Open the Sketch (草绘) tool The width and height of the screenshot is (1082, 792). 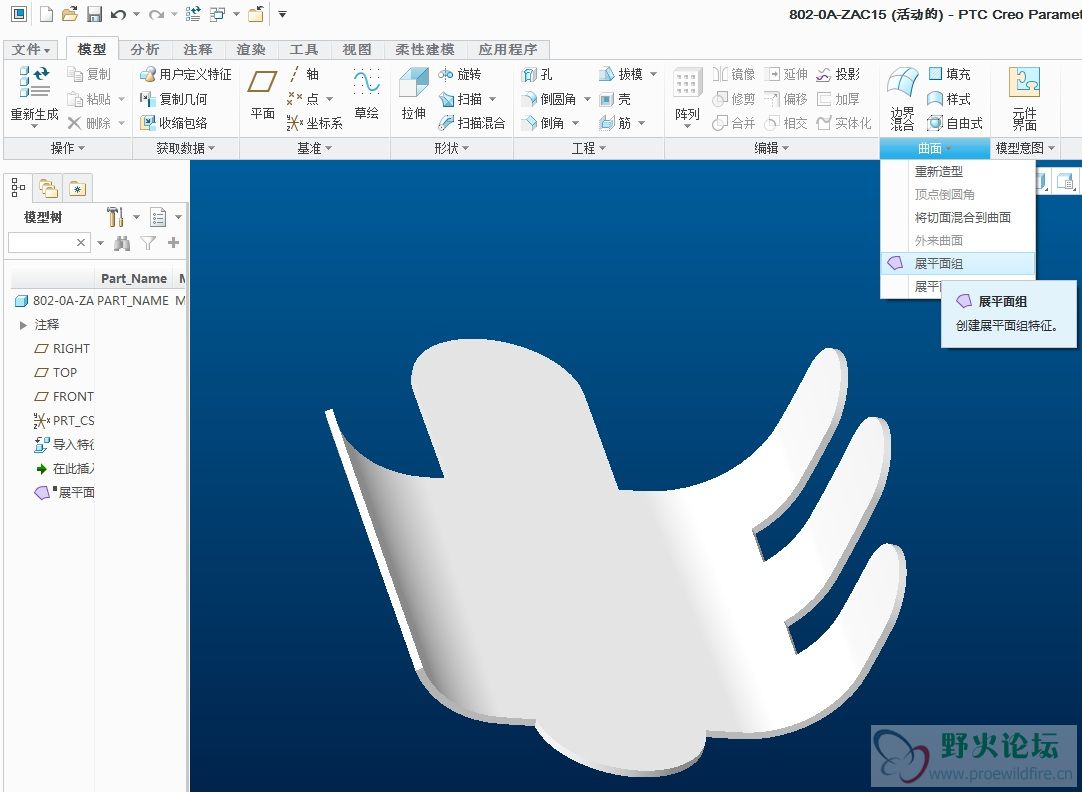click(x=366, y=94)
